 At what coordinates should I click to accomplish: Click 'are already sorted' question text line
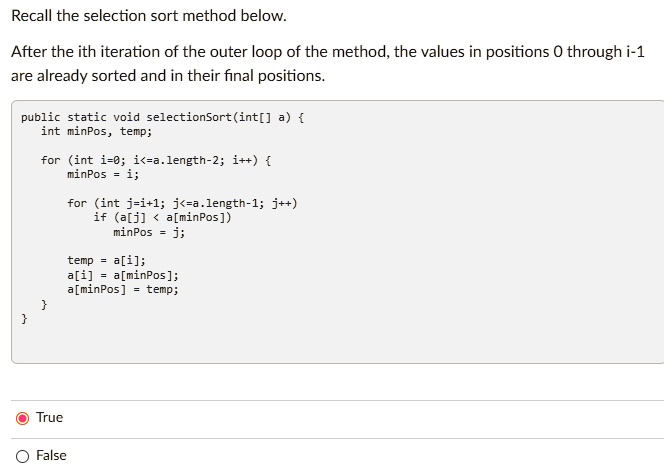168,76
